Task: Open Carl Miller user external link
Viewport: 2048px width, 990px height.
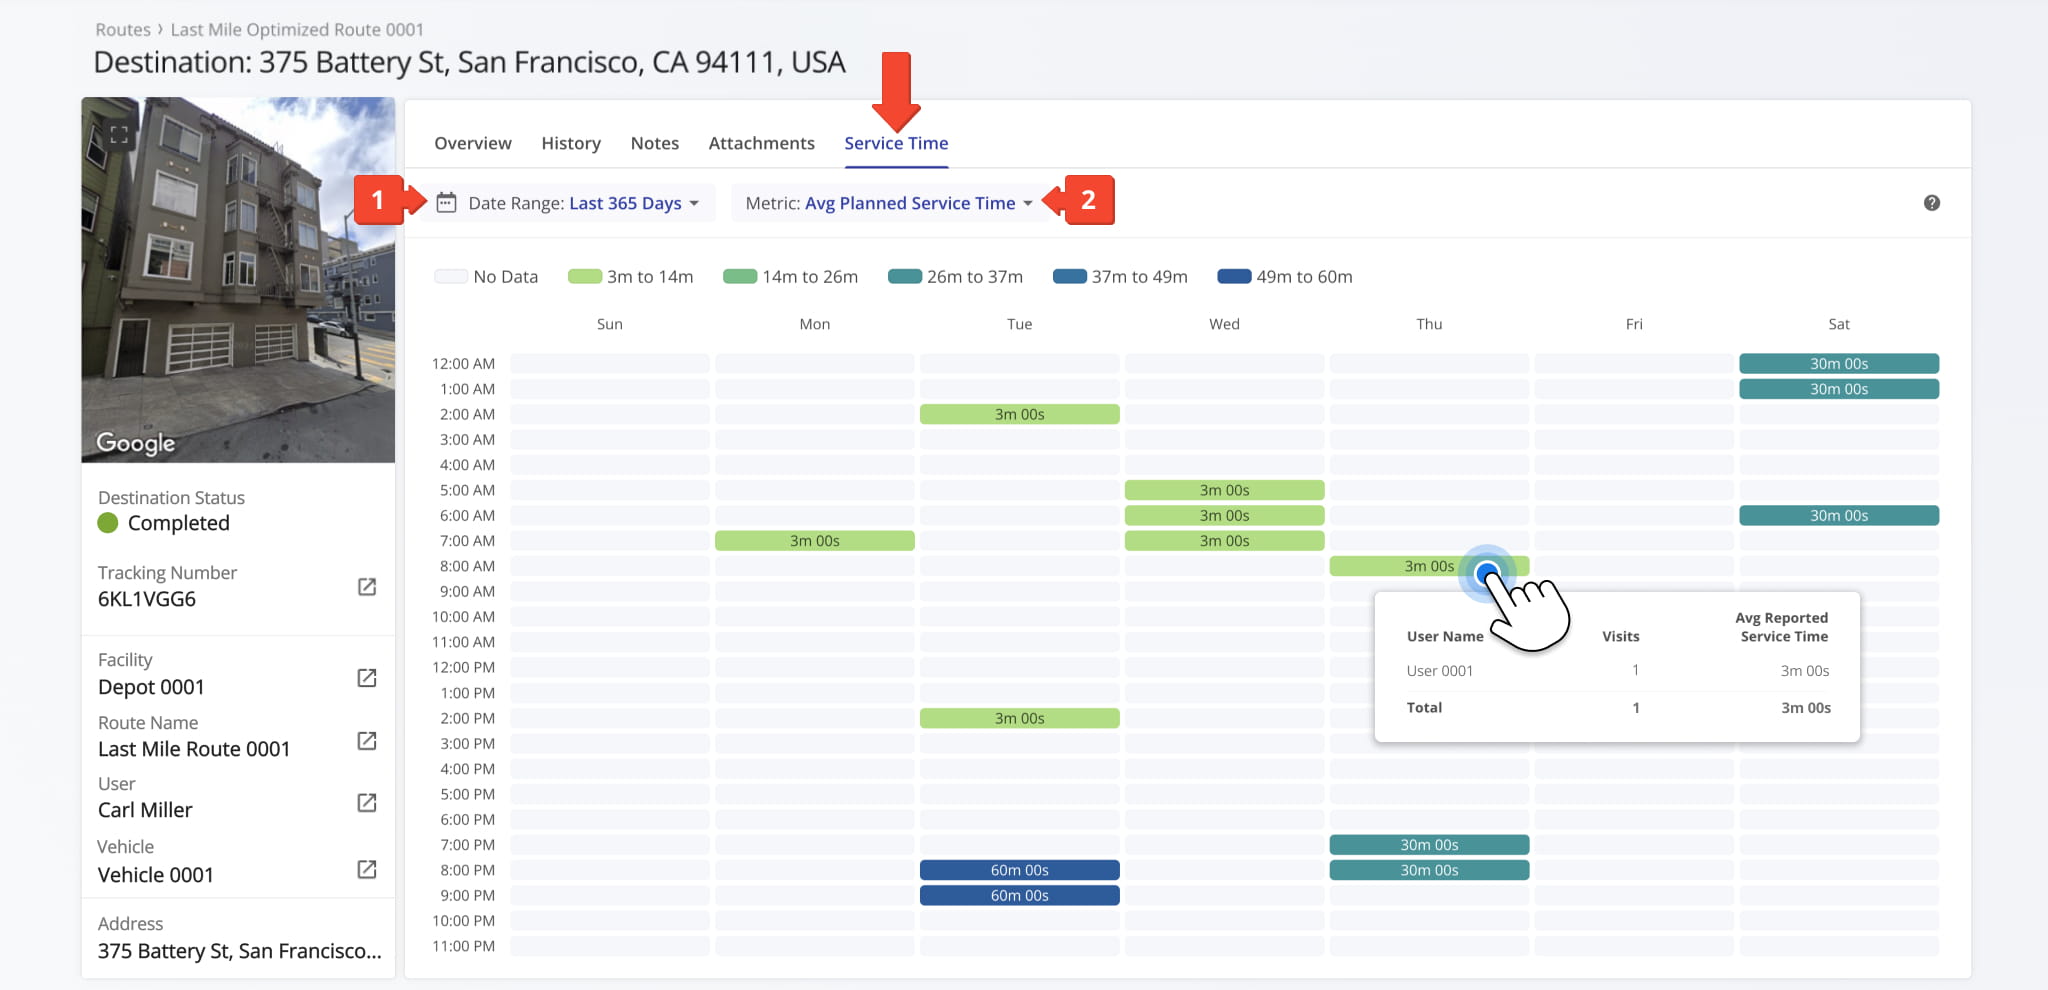Action: pyautogui.click(x=366, y=802)
